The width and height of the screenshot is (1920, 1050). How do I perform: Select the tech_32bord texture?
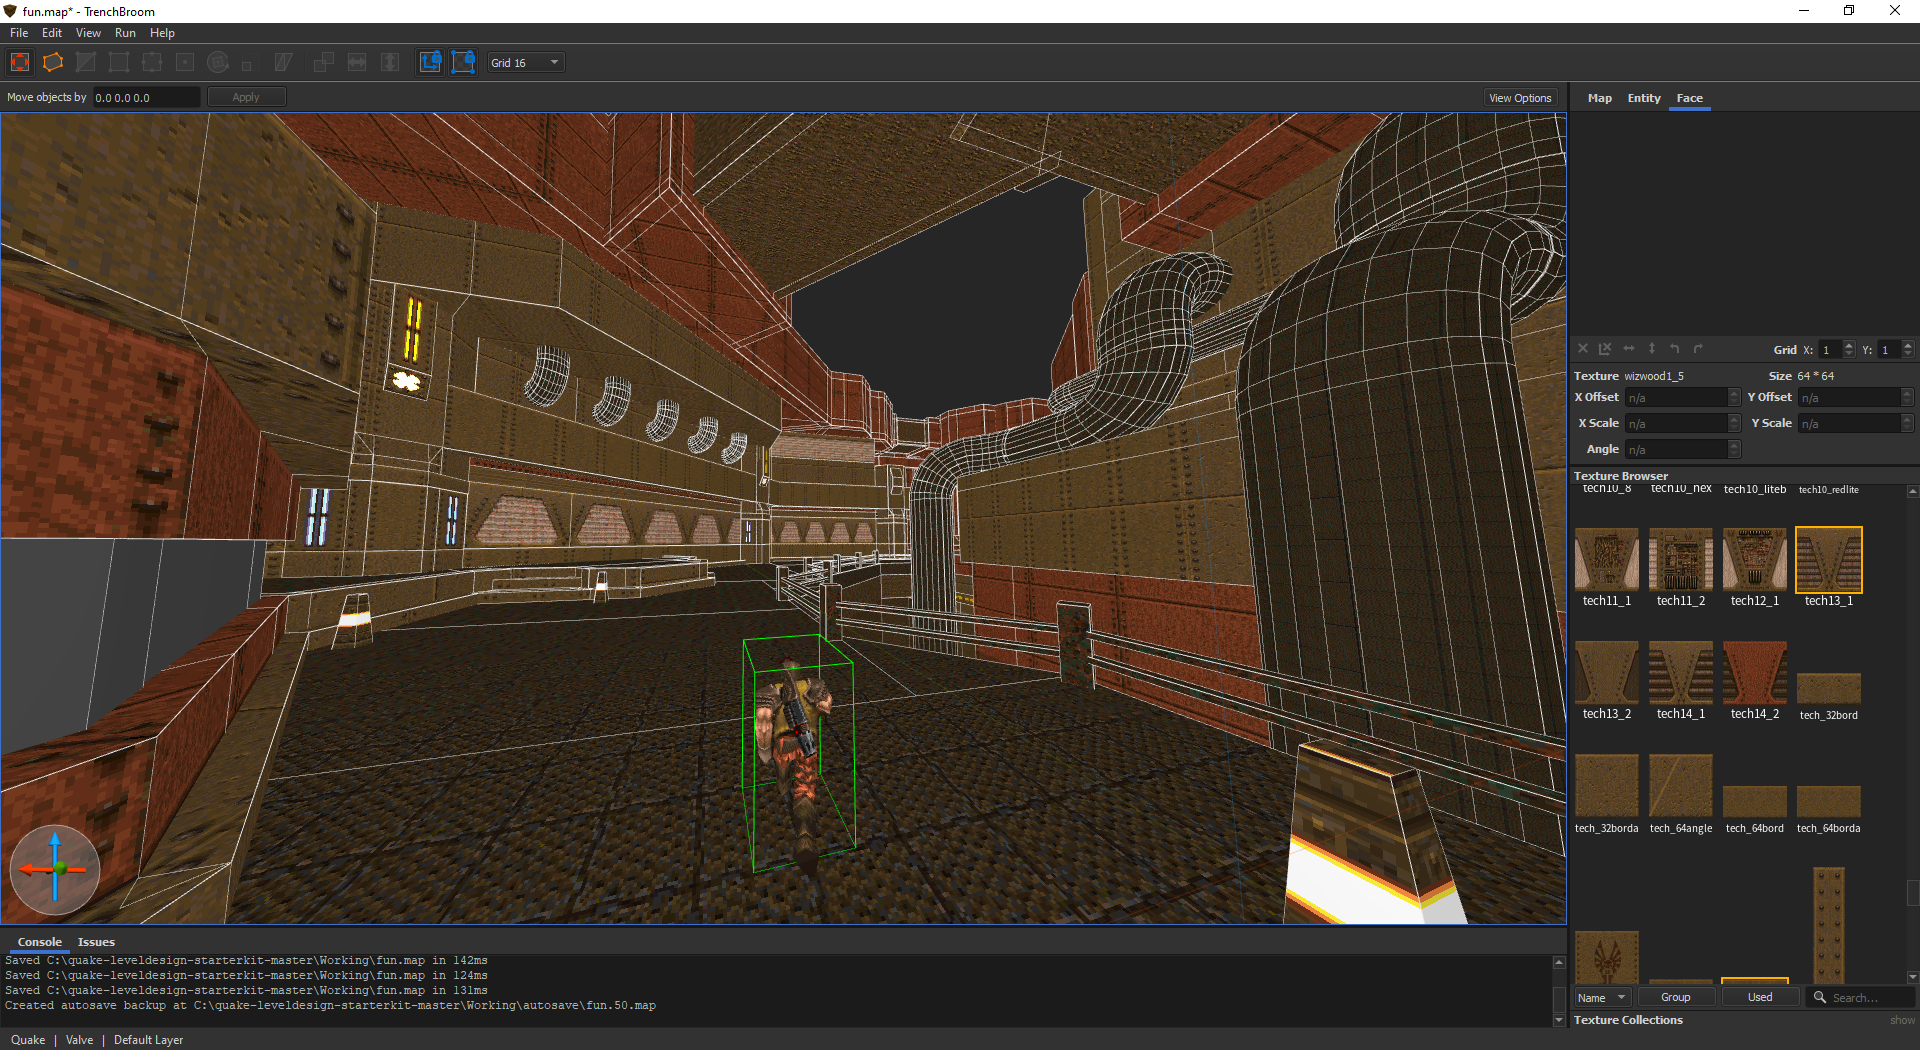tap(1829, 688)
